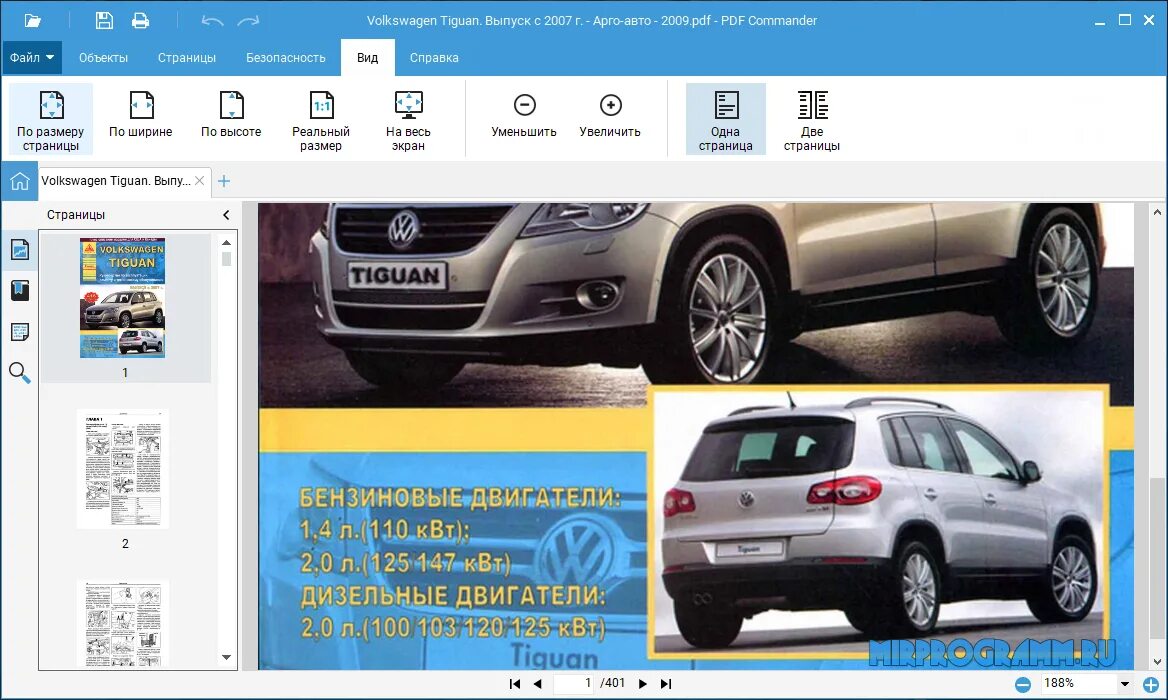Open the Страницы ribbon tab

pyautogui.click(x=187, y=57)
